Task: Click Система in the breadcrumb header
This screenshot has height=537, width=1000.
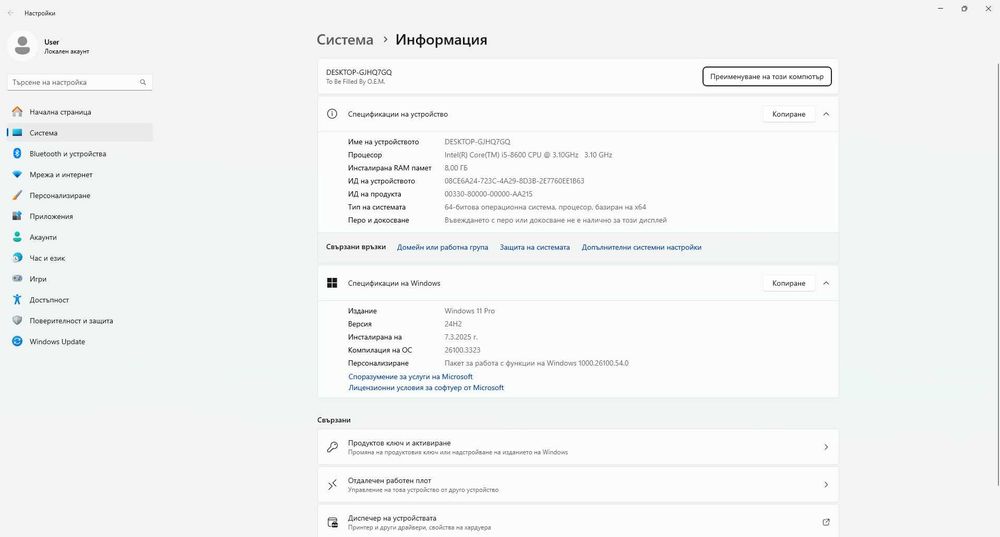Action: 345,40
